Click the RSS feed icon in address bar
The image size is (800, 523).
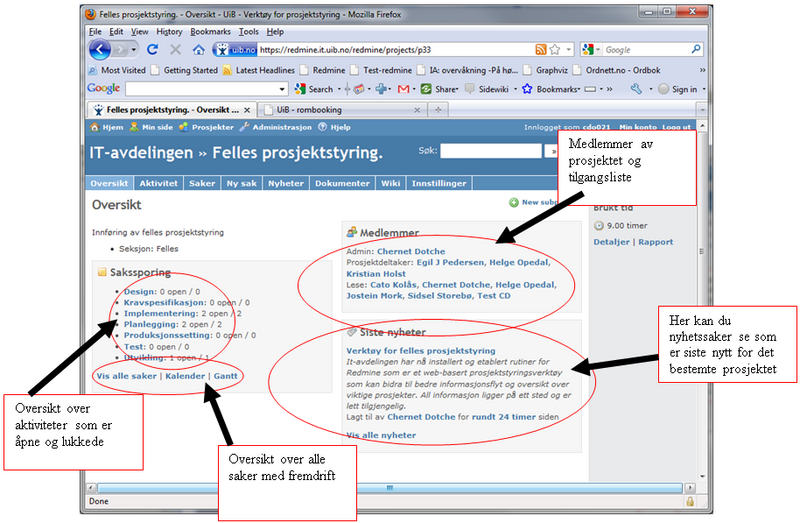[x=540, y=49]
